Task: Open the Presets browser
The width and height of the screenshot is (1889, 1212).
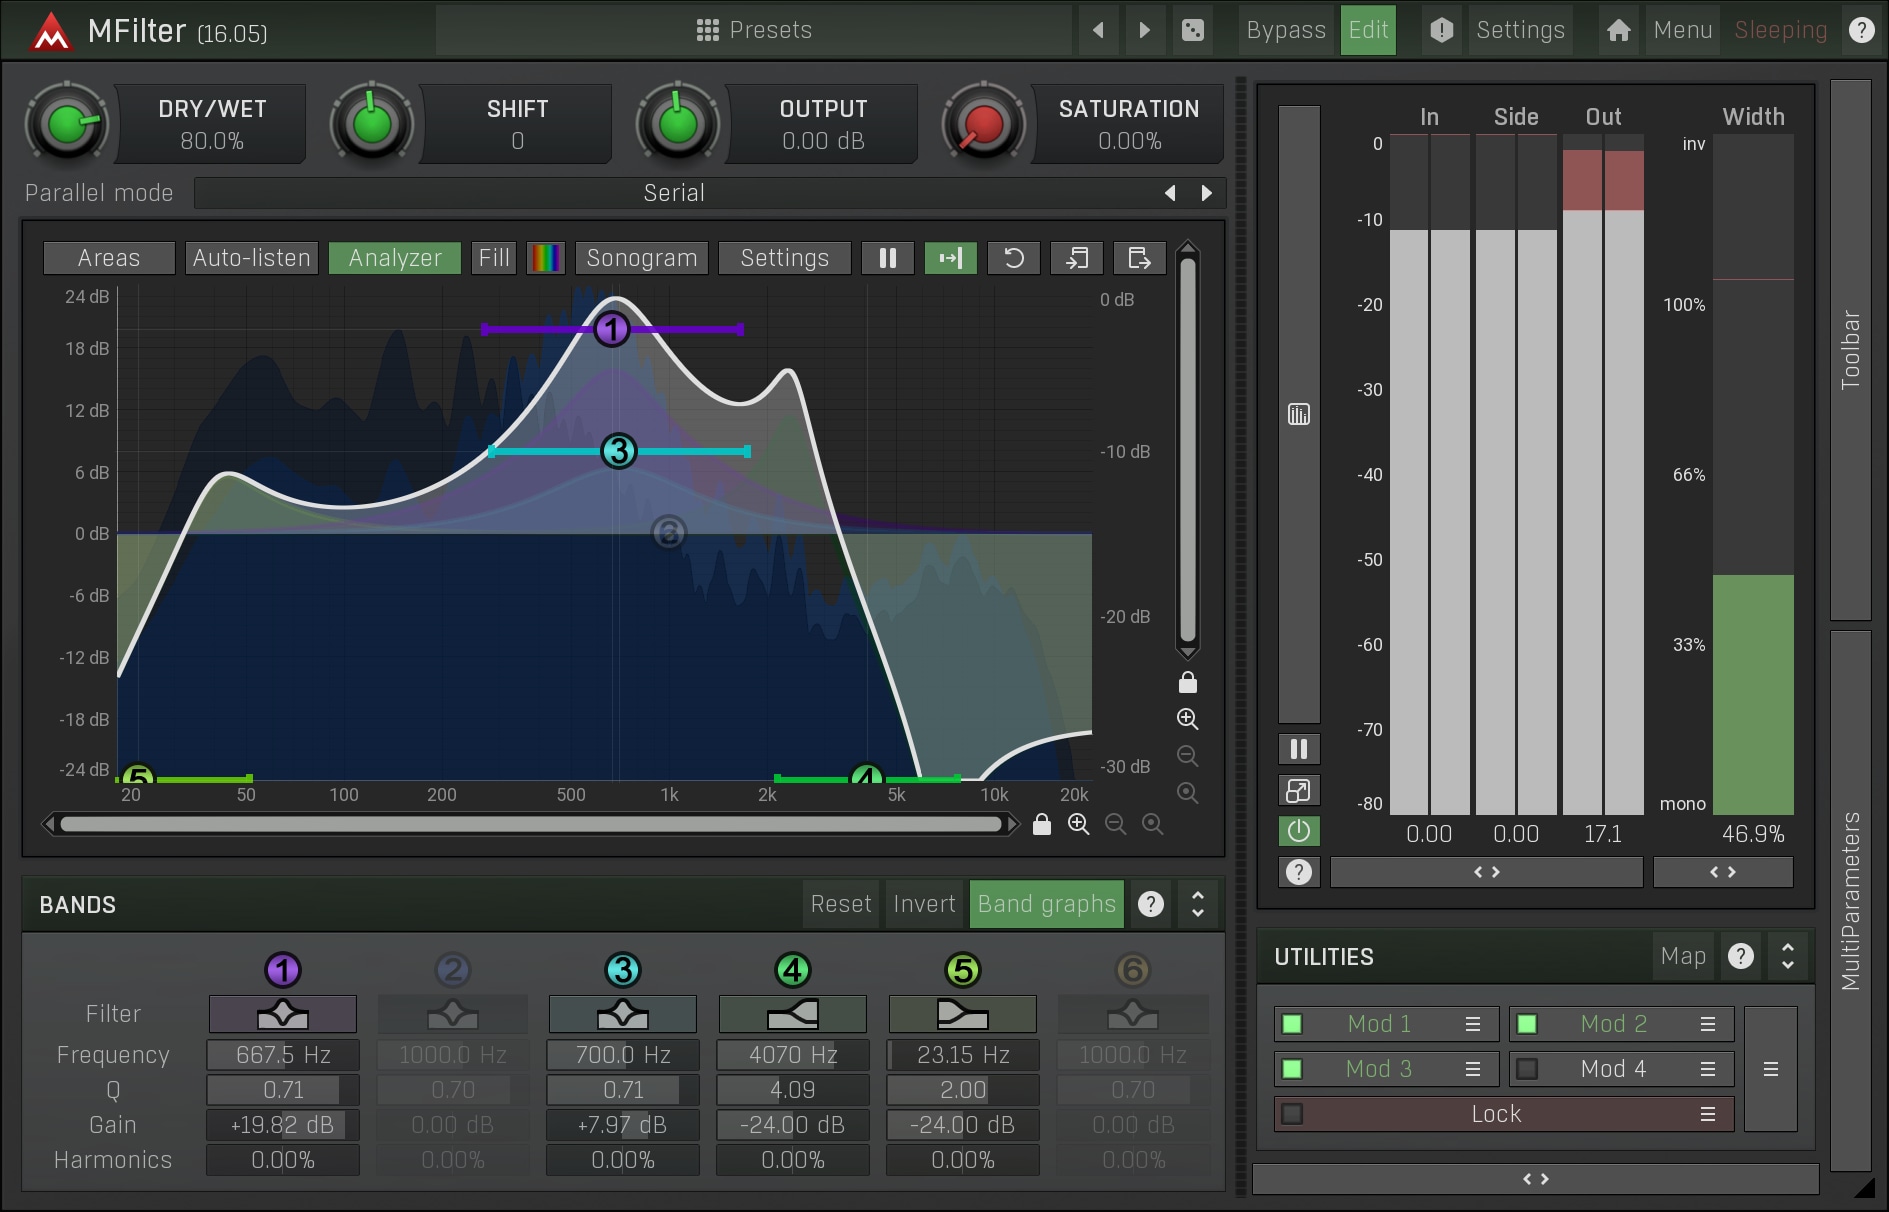Action: (x=755, y=30)
